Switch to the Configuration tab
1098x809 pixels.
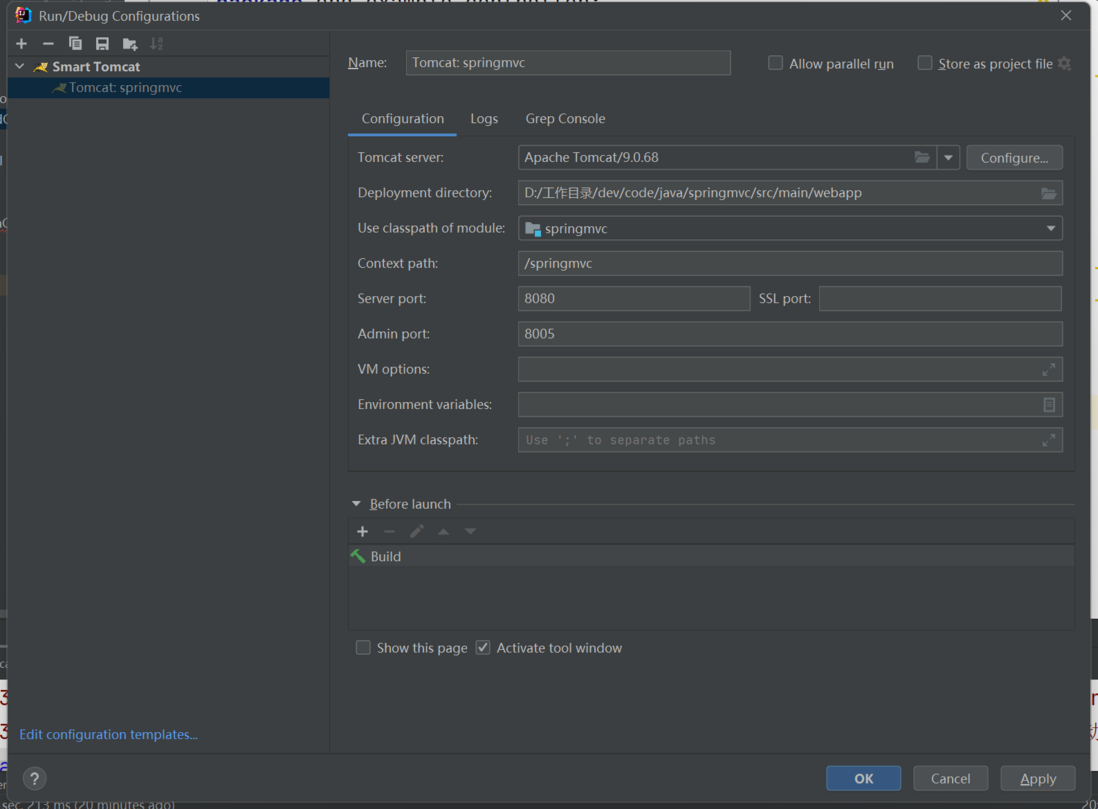pyautogui.click(x=403, y=118)
